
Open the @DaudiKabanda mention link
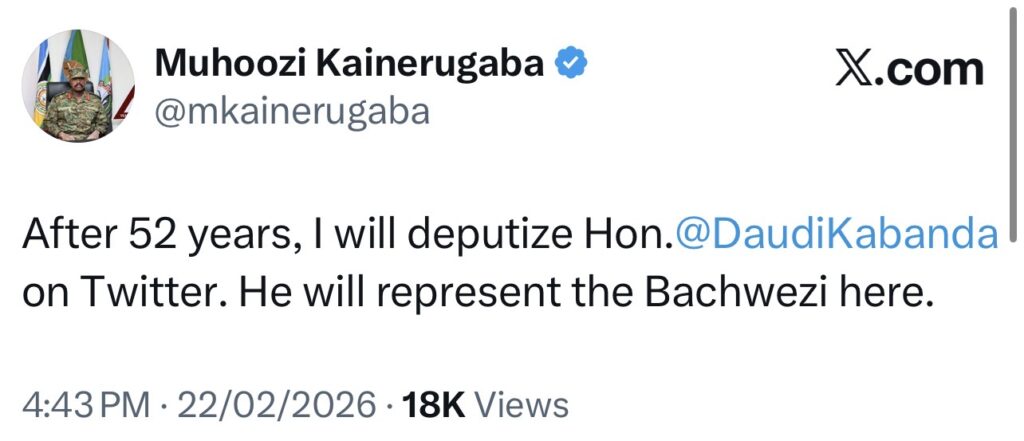837,235
